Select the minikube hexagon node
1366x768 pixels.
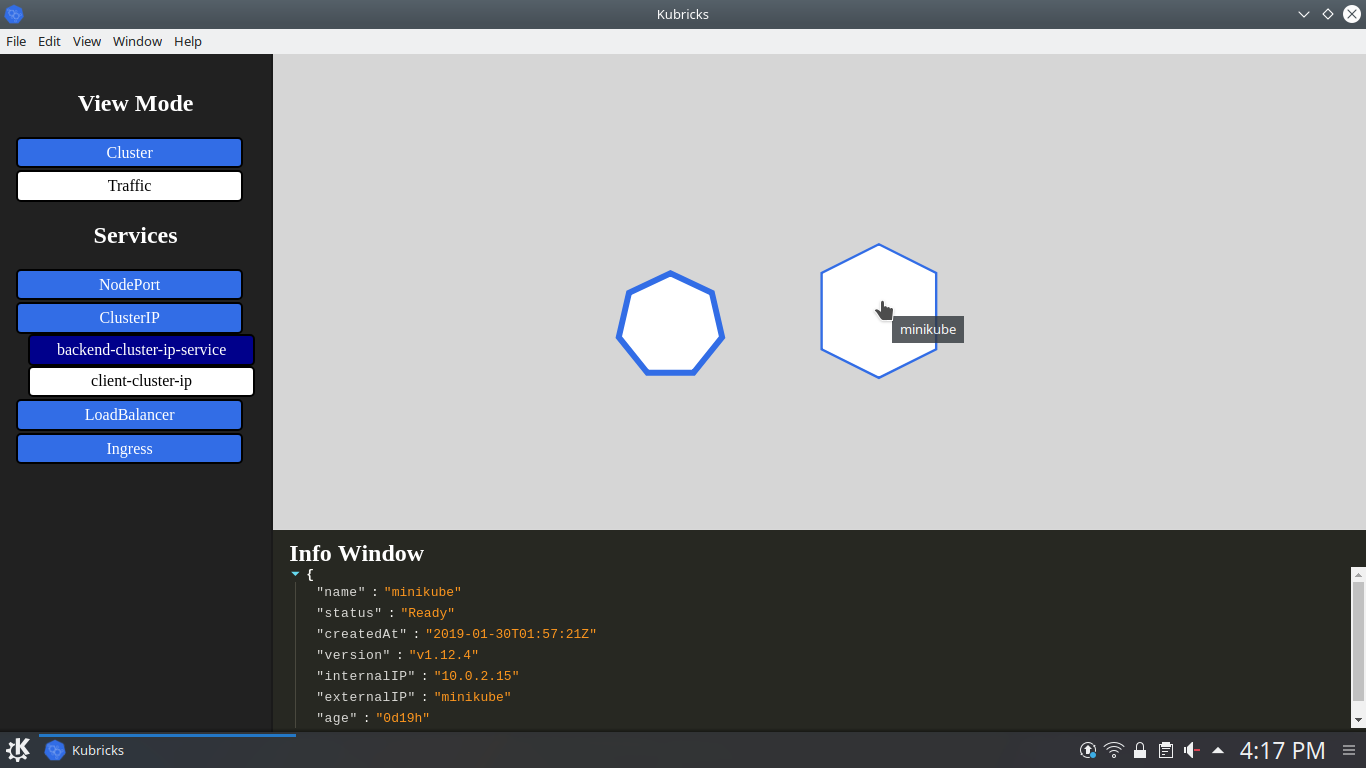coord(879,311)
